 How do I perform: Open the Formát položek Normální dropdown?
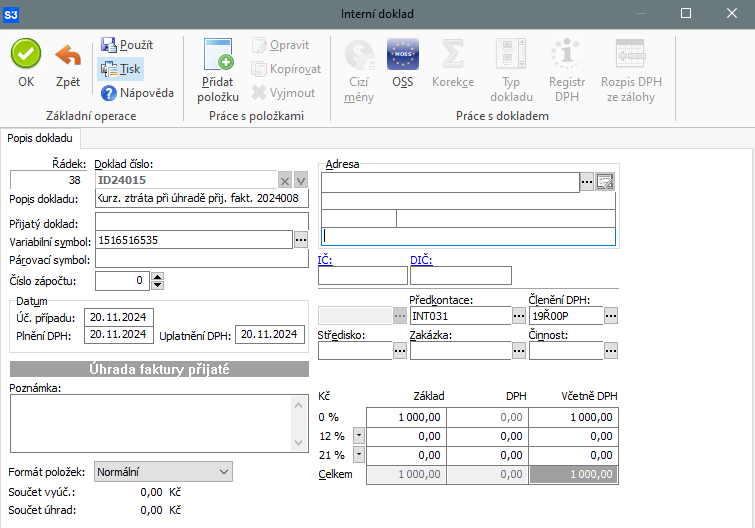click(x=162, y=471)
